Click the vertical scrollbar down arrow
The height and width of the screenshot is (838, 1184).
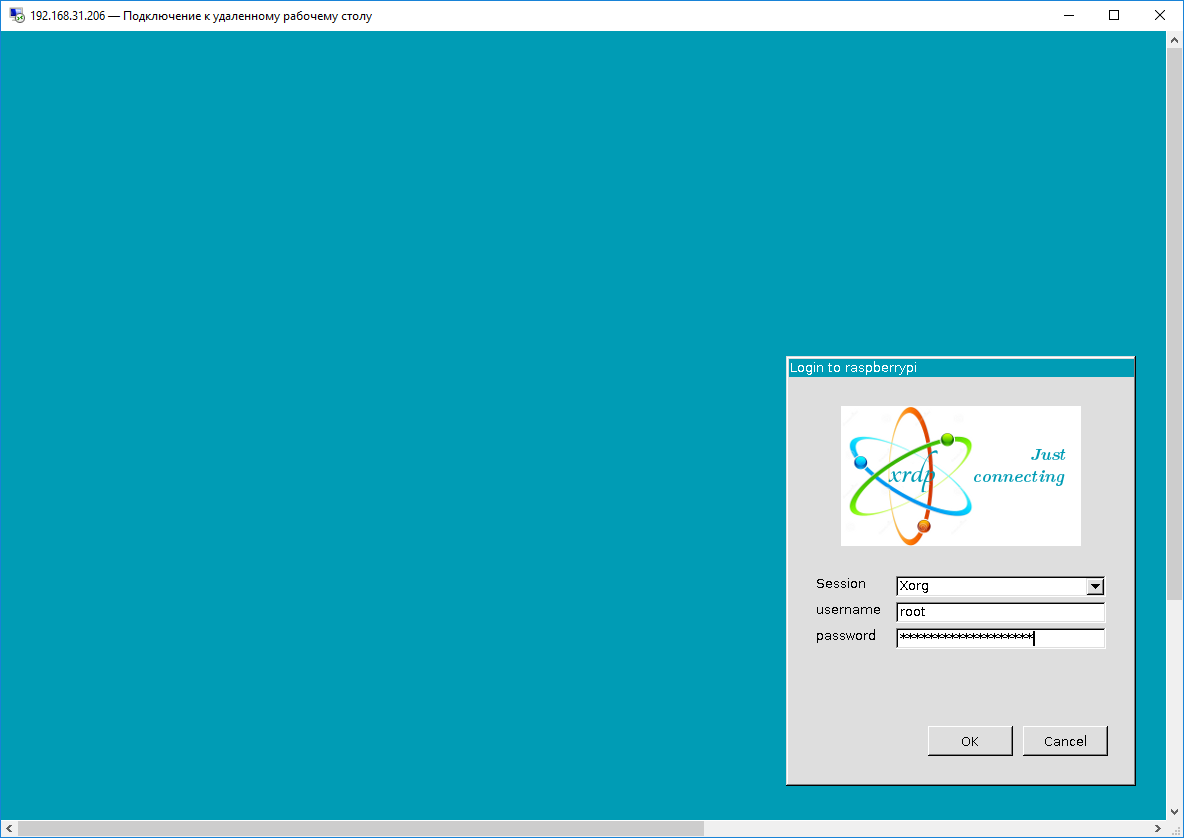(1174, 812)
